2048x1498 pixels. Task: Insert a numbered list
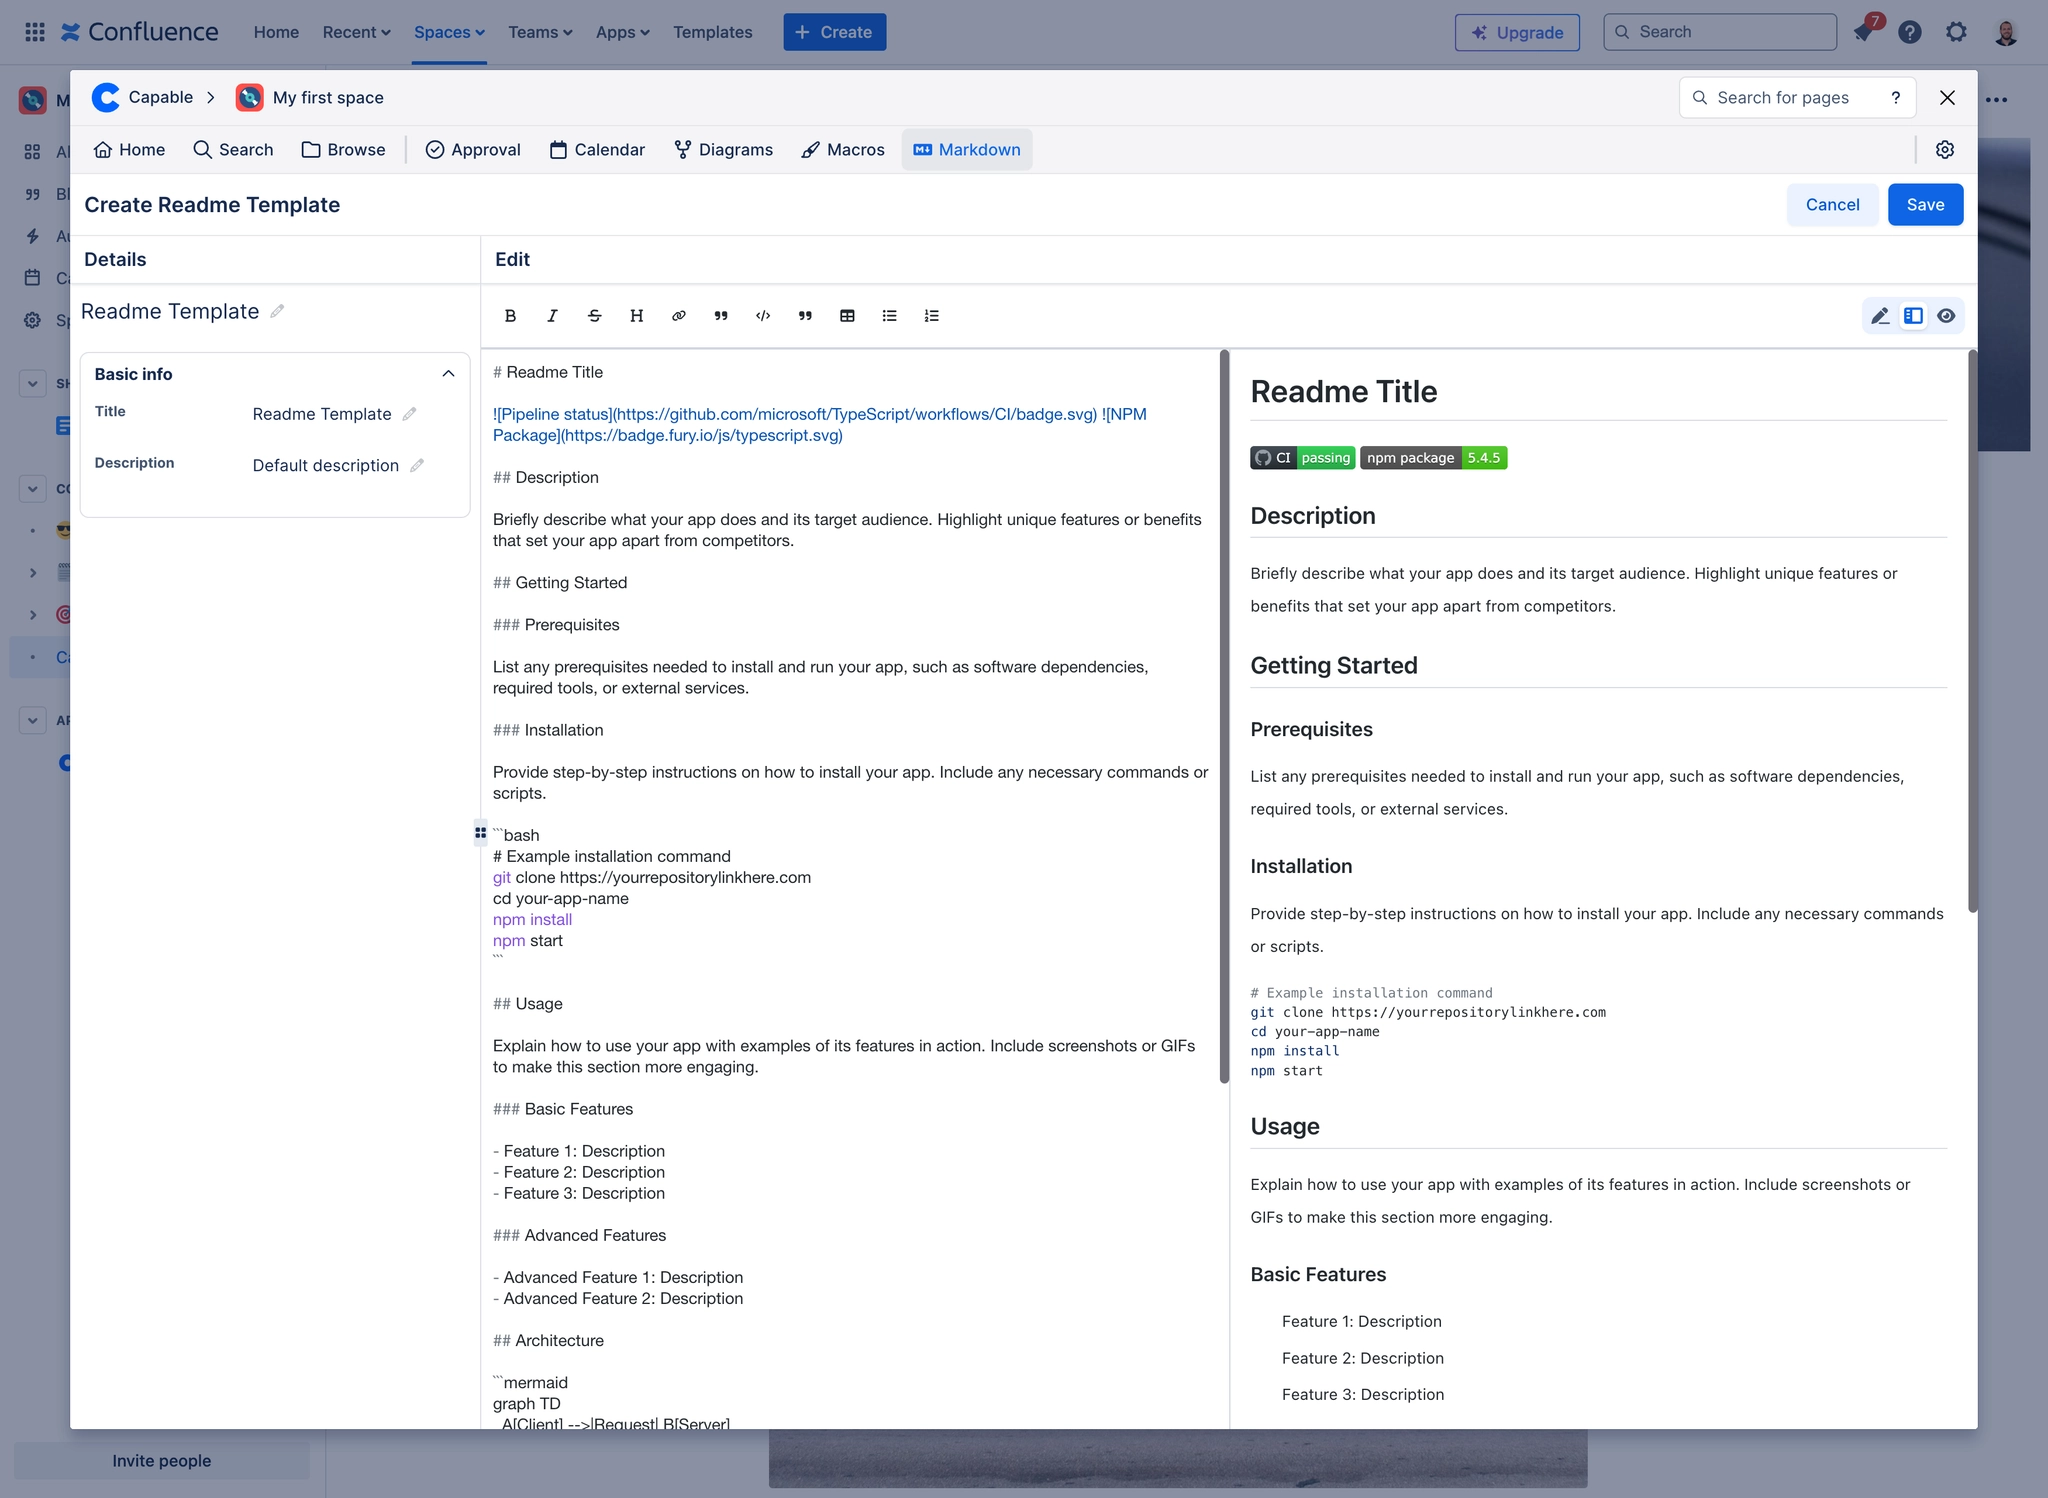(931, 316)
